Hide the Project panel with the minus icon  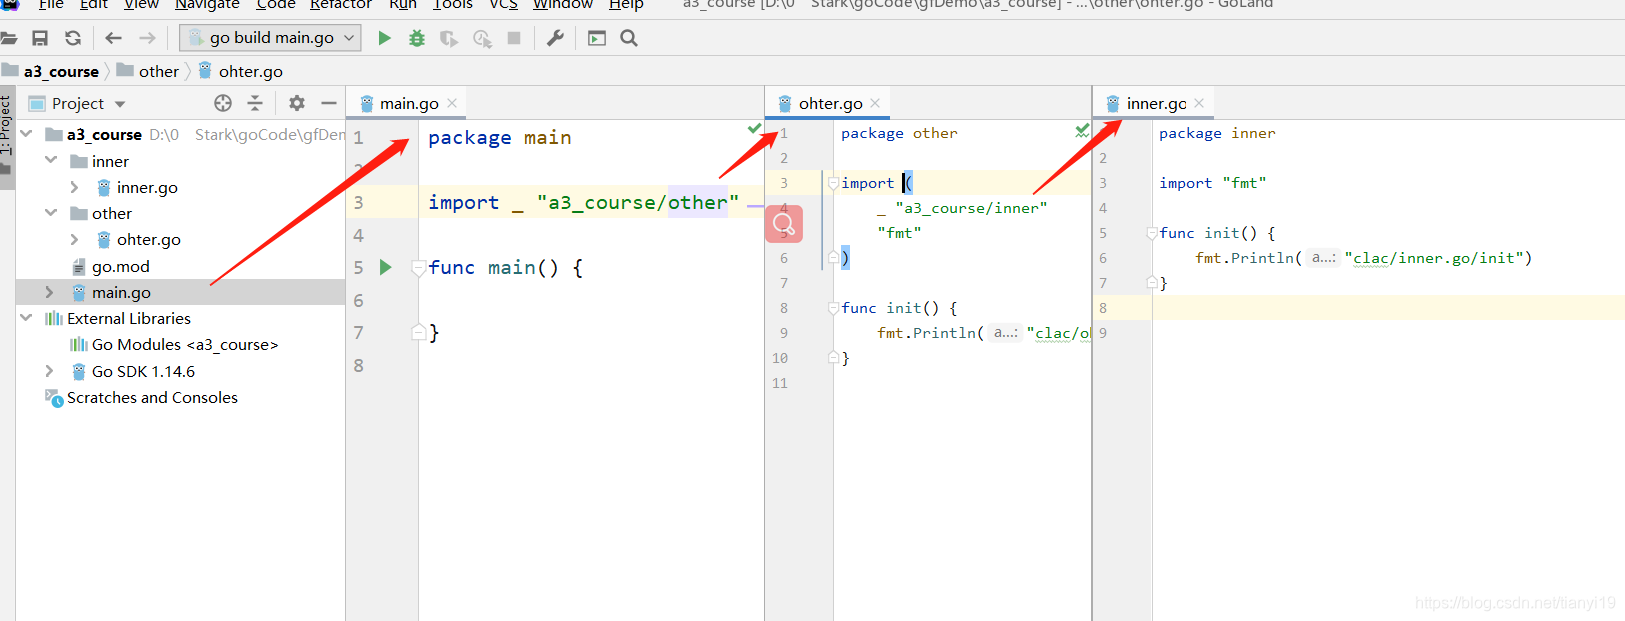328,103
